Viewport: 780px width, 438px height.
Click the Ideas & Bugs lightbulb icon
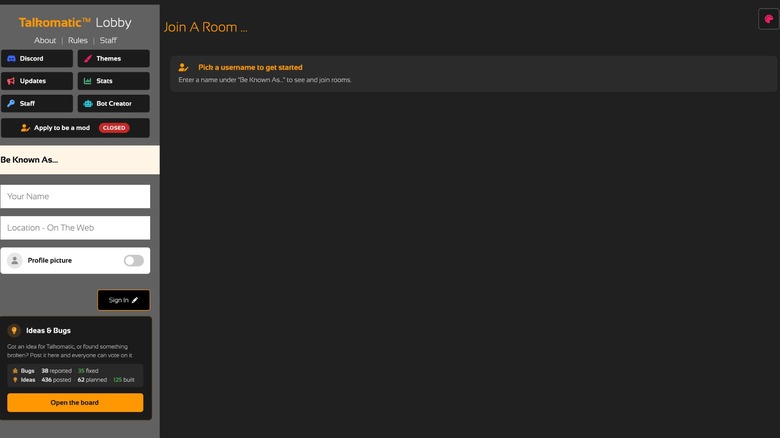coord(14,330)
